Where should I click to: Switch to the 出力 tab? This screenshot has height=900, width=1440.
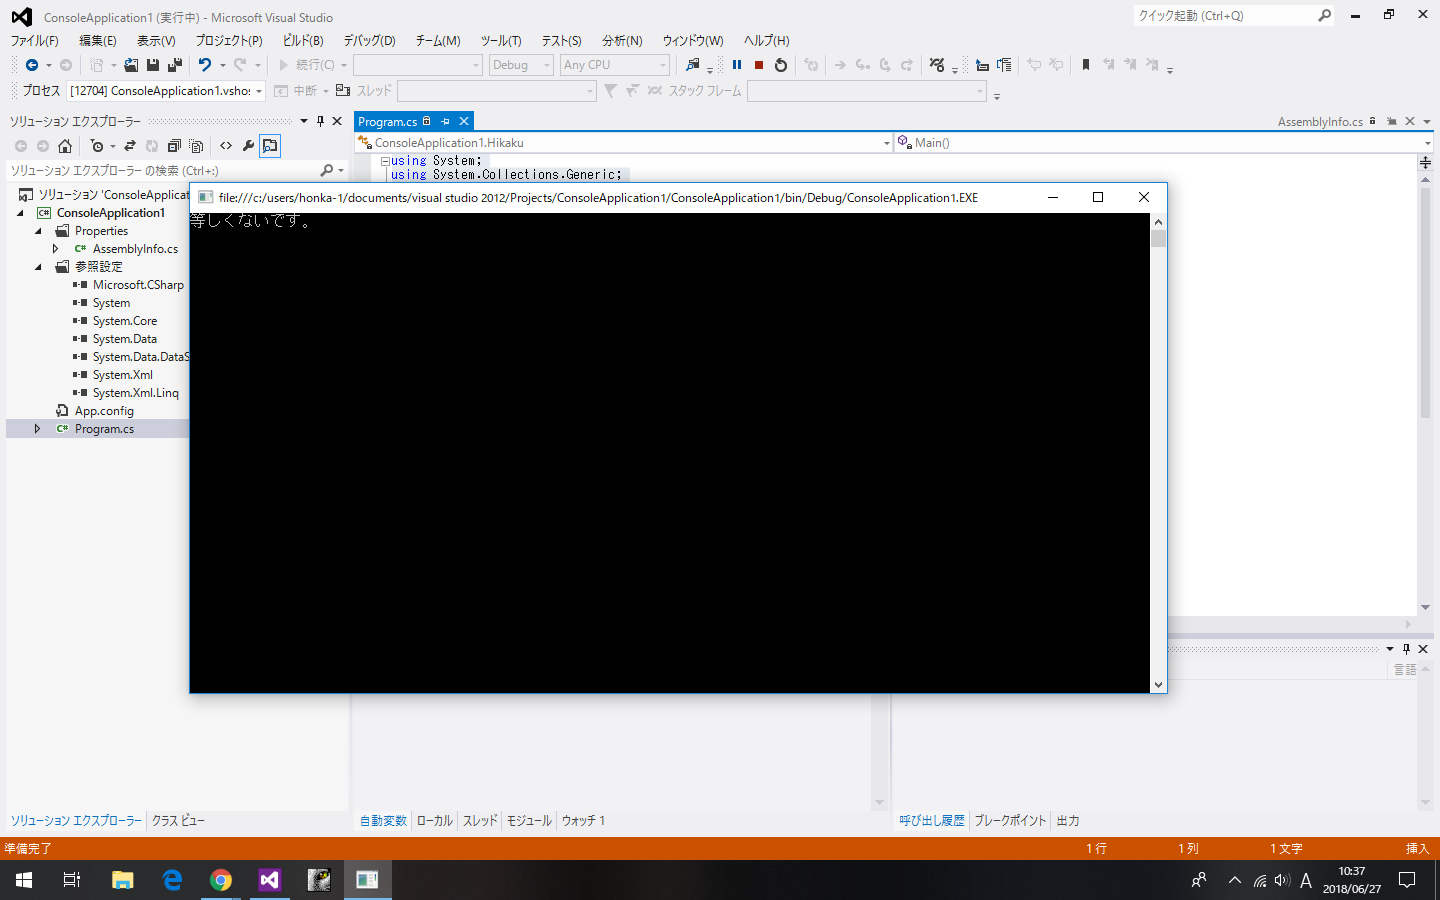click(x=1068, y=821)
